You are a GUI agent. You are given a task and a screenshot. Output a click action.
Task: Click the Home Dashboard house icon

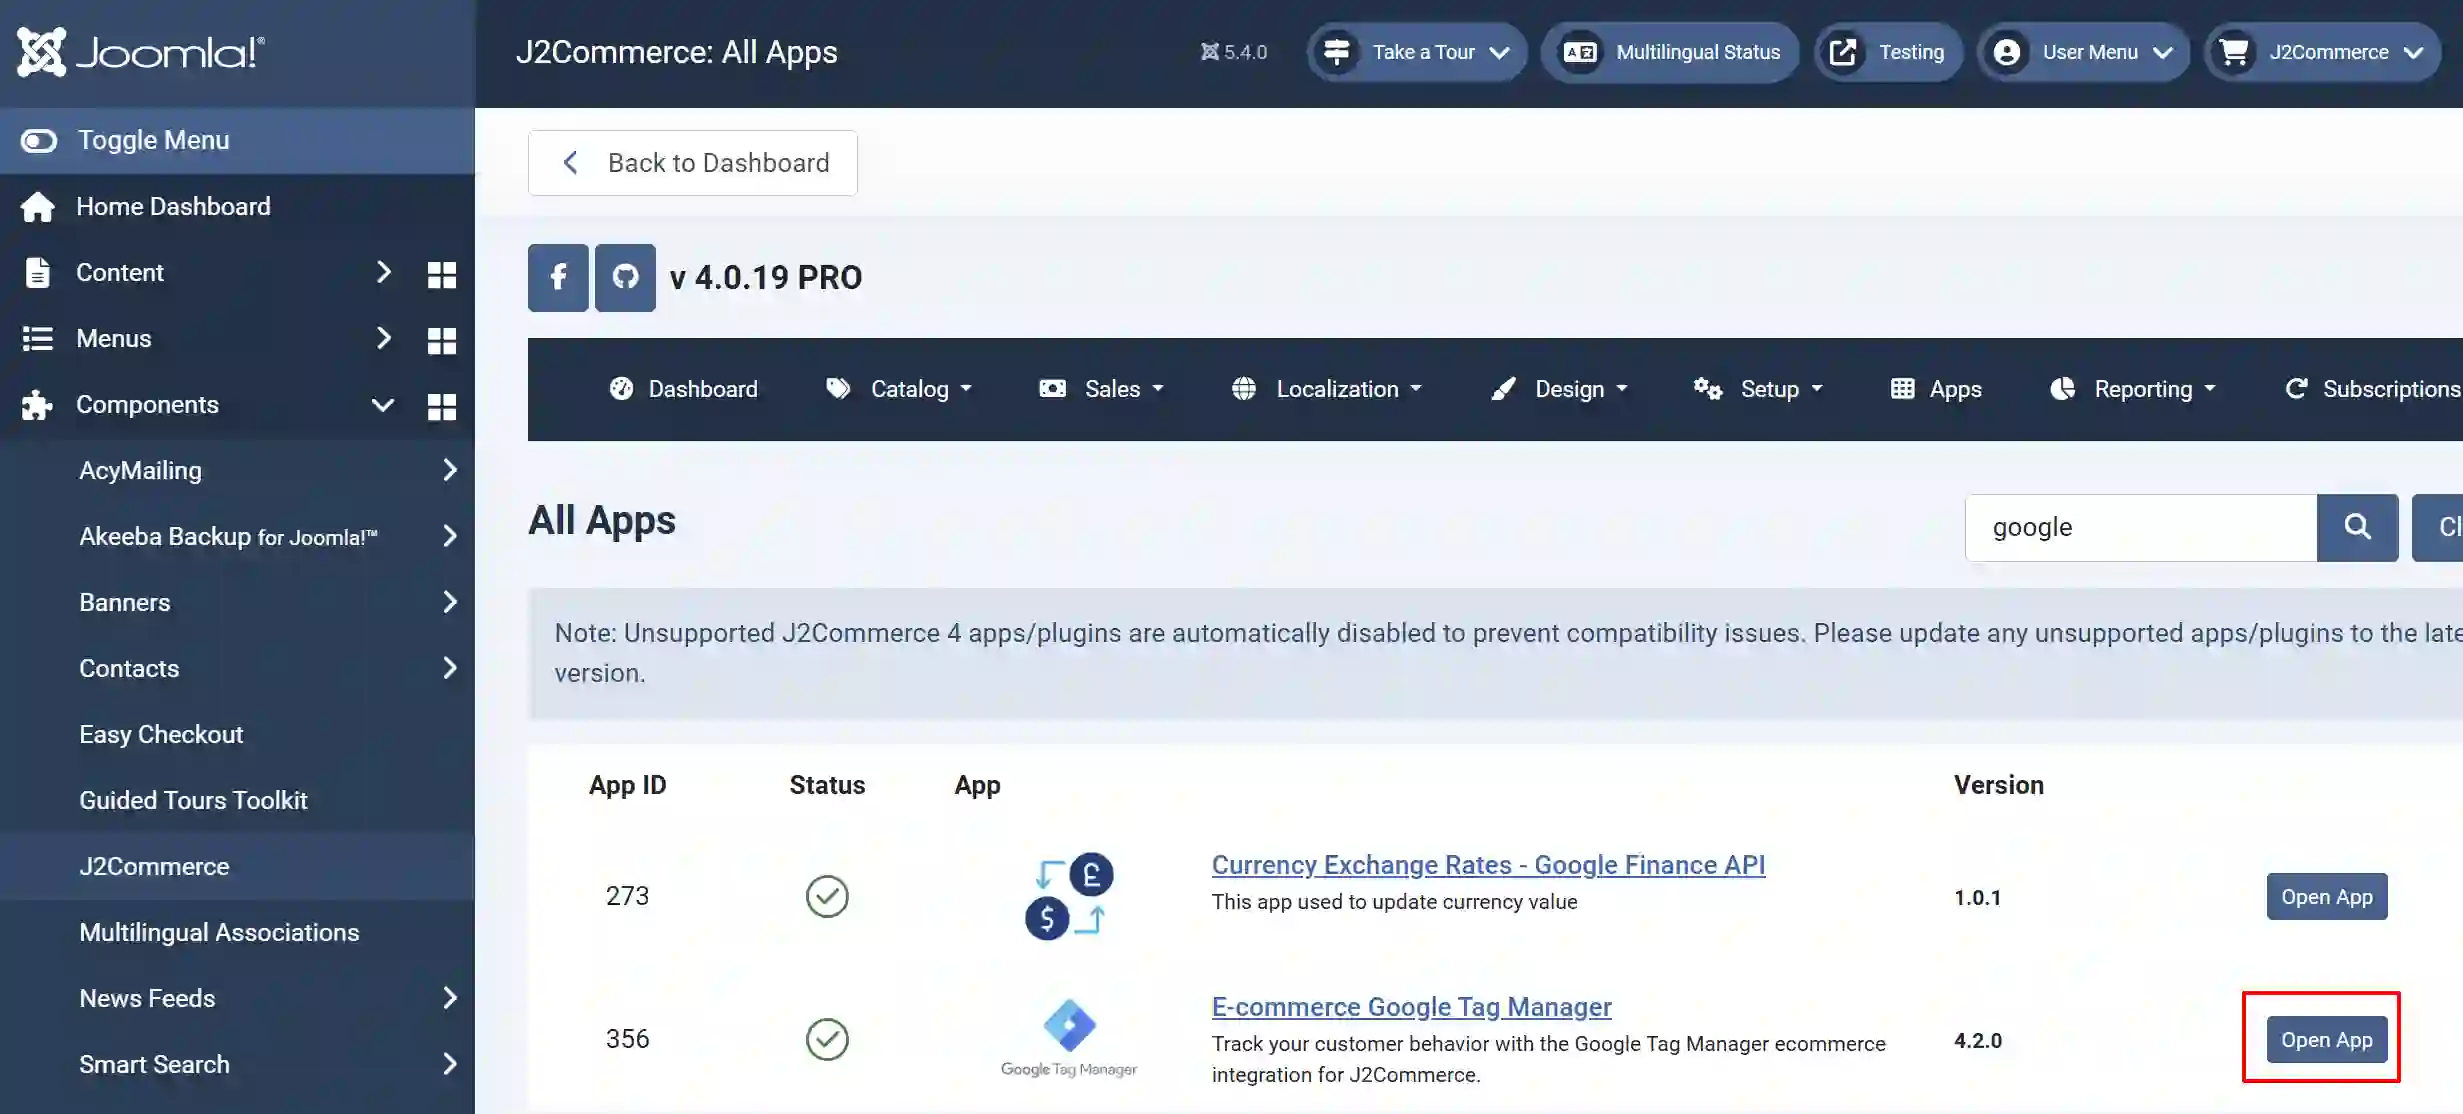[38, 206]
